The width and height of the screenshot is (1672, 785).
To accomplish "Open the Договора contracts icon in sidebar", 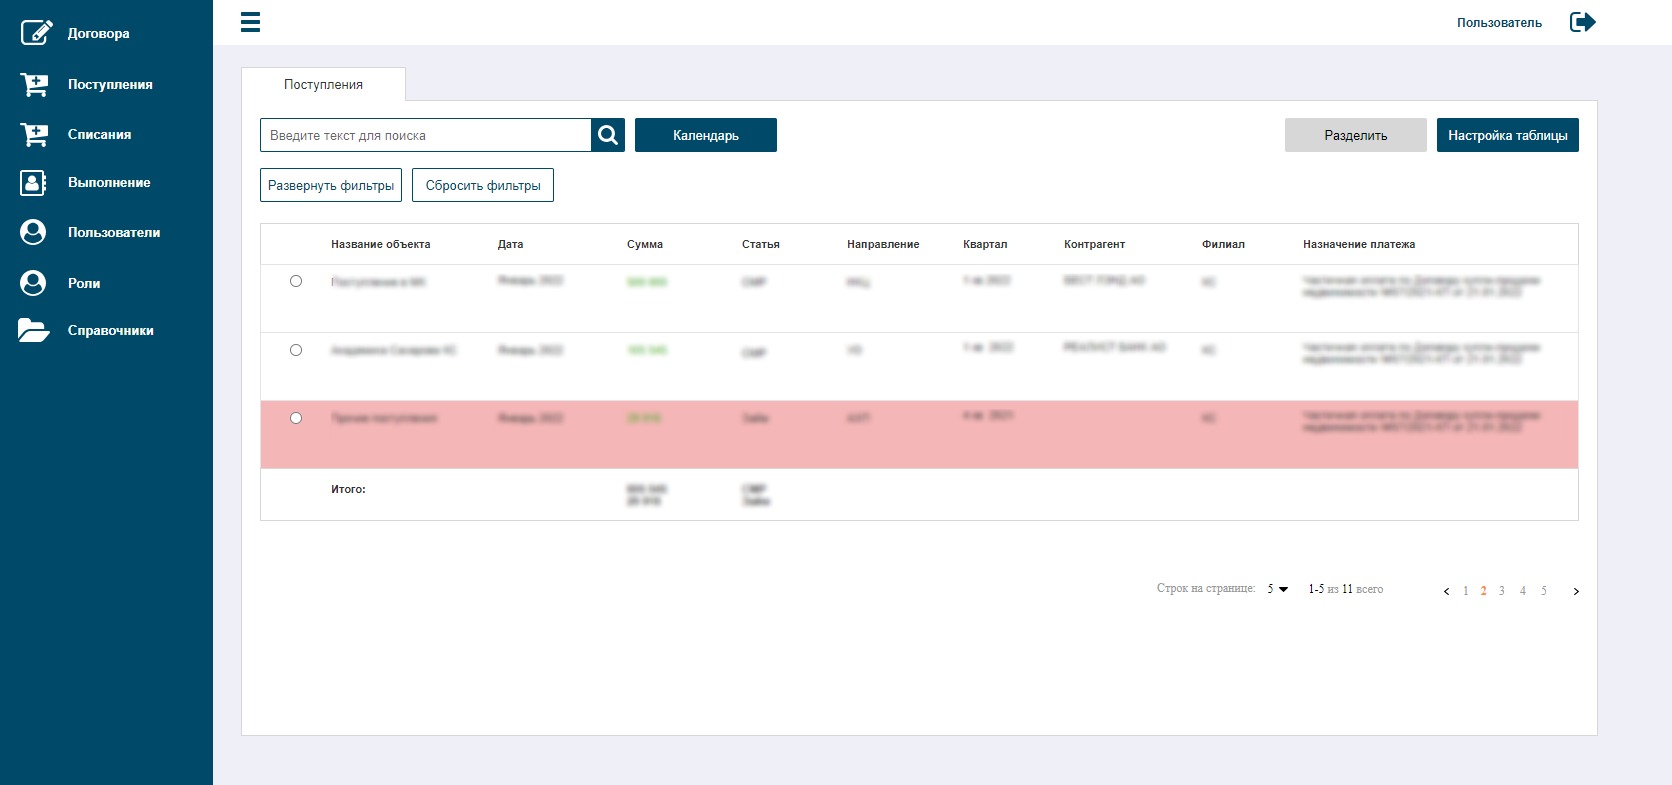I will (35, 32).
